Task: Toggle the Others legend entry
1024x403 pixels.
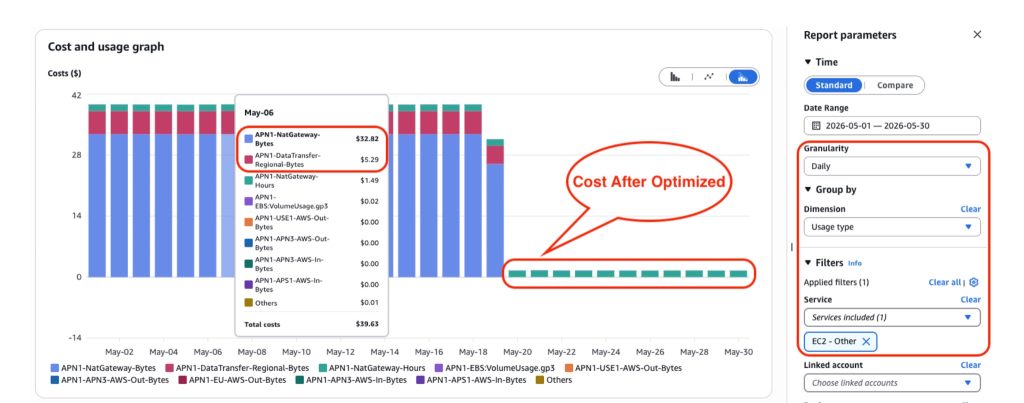Action: click(554, 379)
